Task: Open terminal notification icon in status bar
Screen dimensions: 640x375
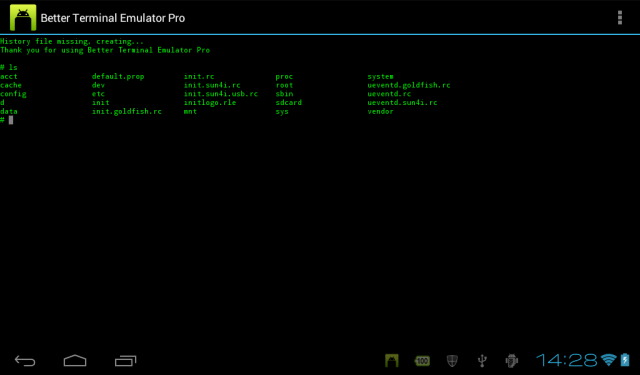Action: tap(391, 360)
